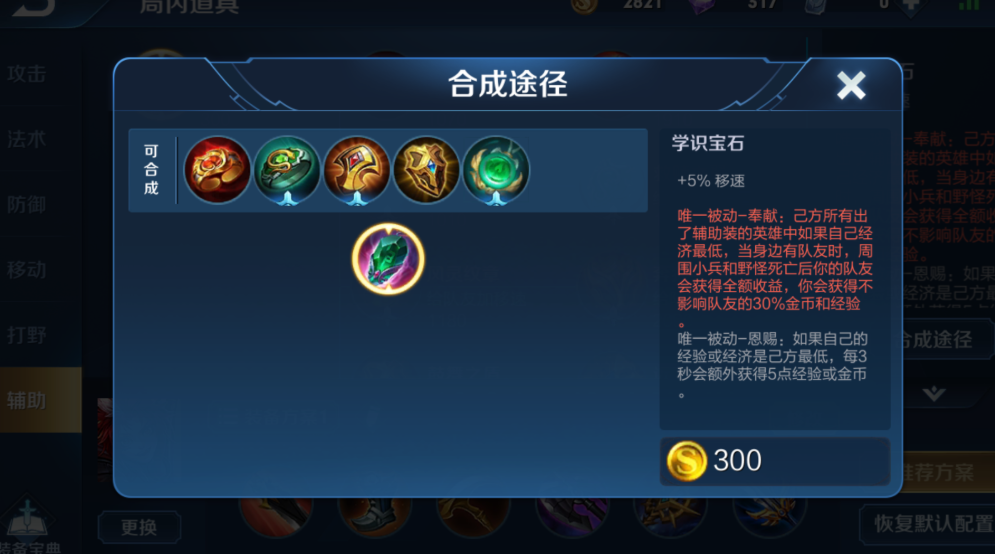This screenshot has width=995, height=554.
Task: Open the 打野 category tab
Action: 27,335
